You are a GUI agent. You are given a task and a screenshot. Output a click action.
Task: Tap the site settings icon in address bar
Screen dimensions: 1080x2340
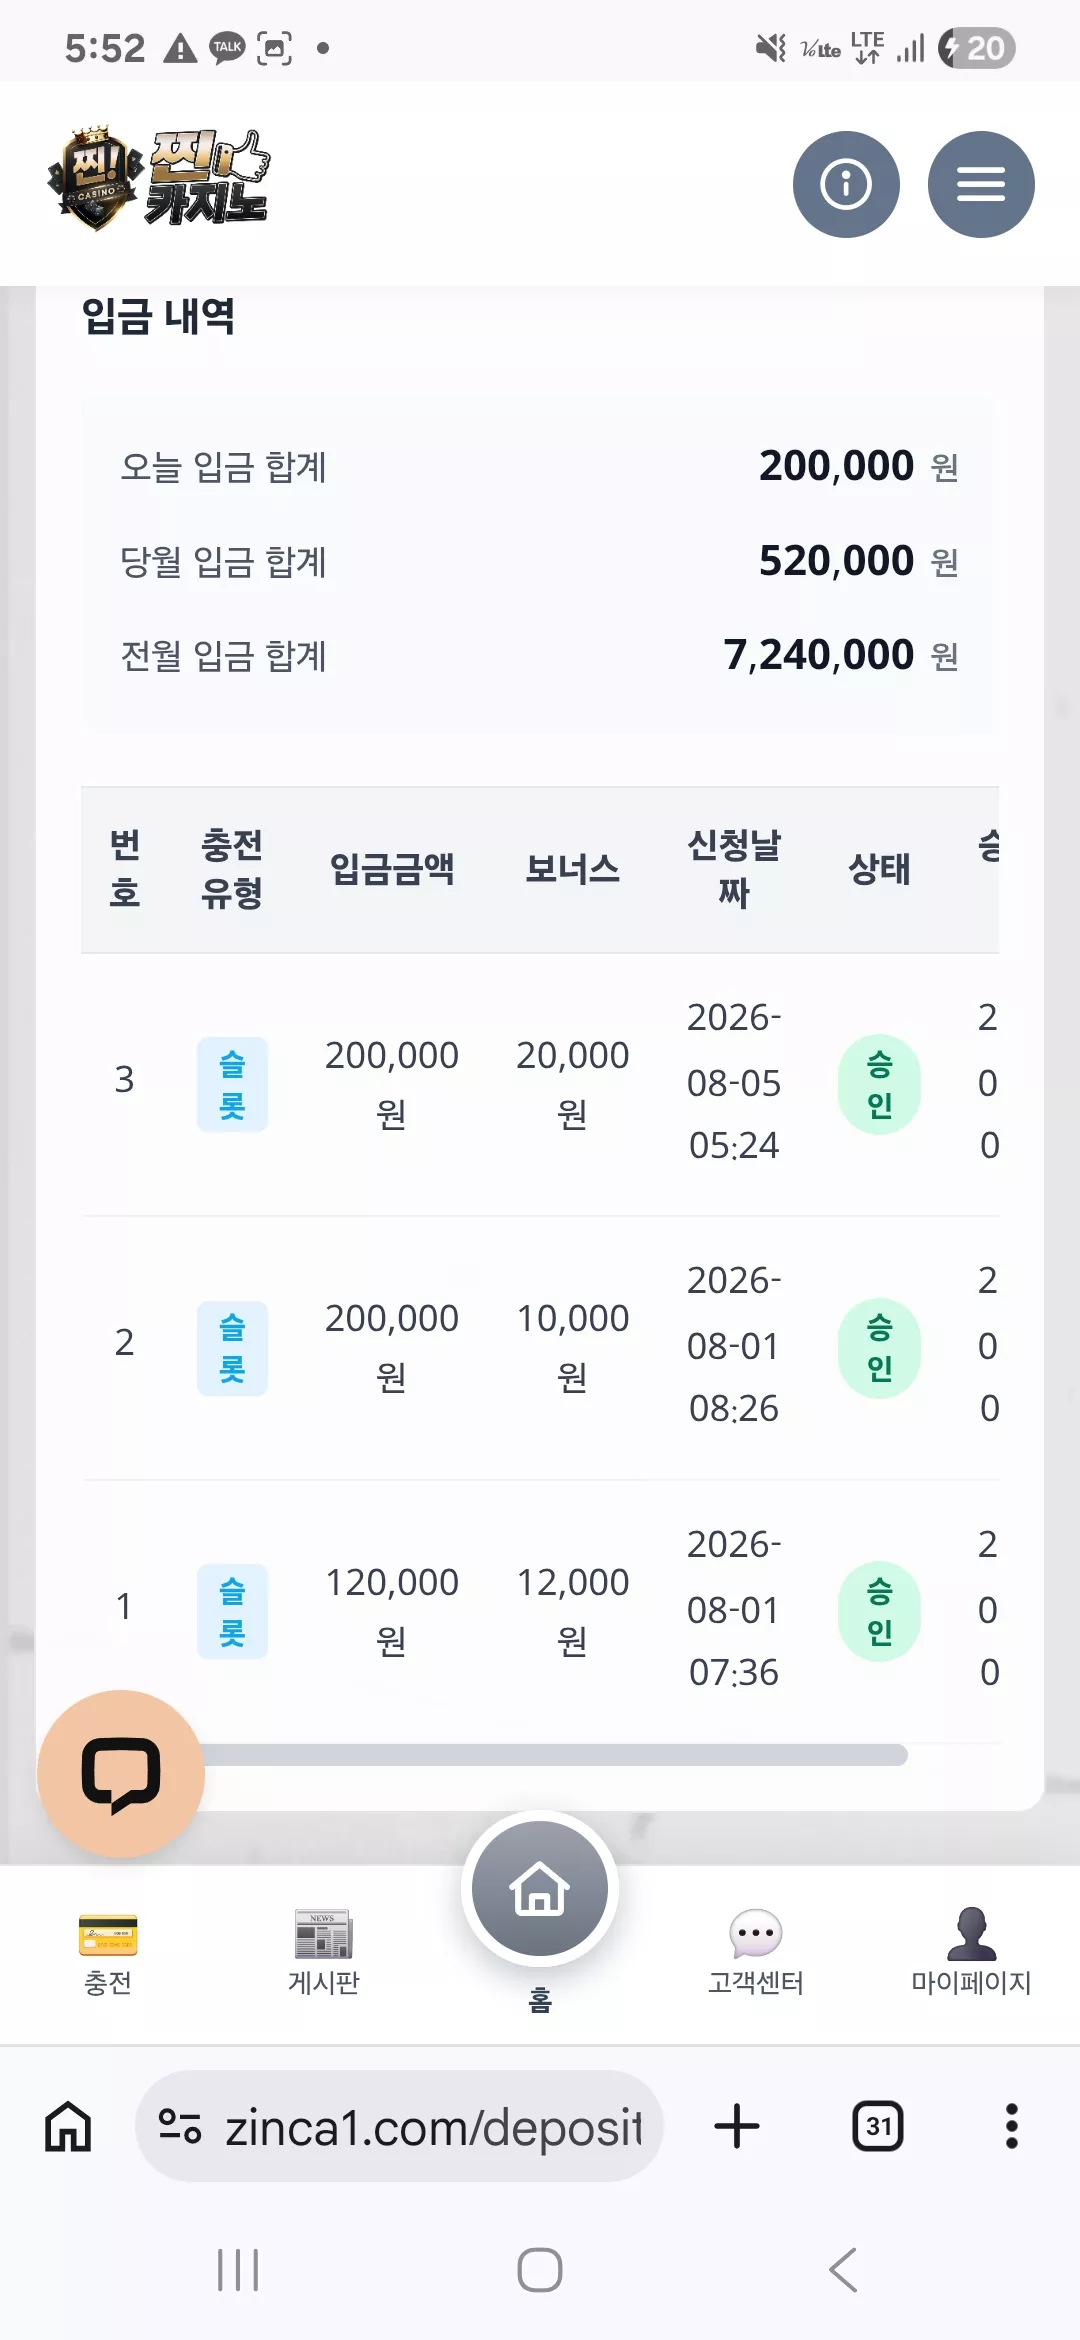[180, 2126]
